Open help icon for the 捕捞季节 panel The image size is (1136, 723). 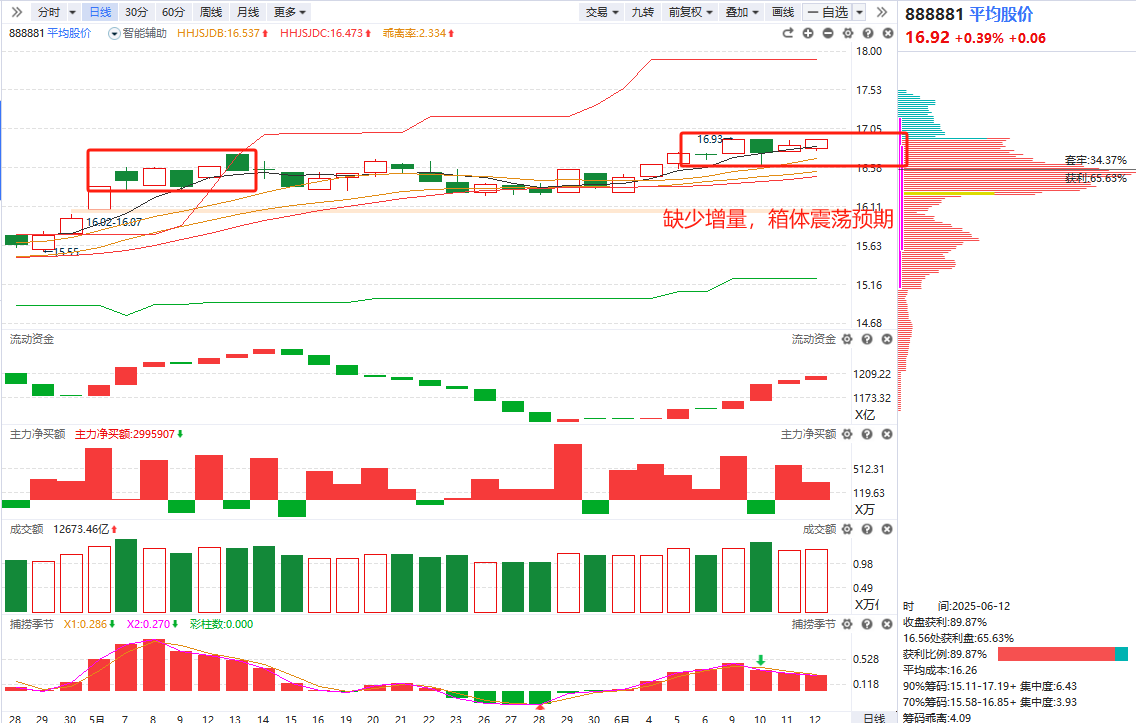(866, 624)
